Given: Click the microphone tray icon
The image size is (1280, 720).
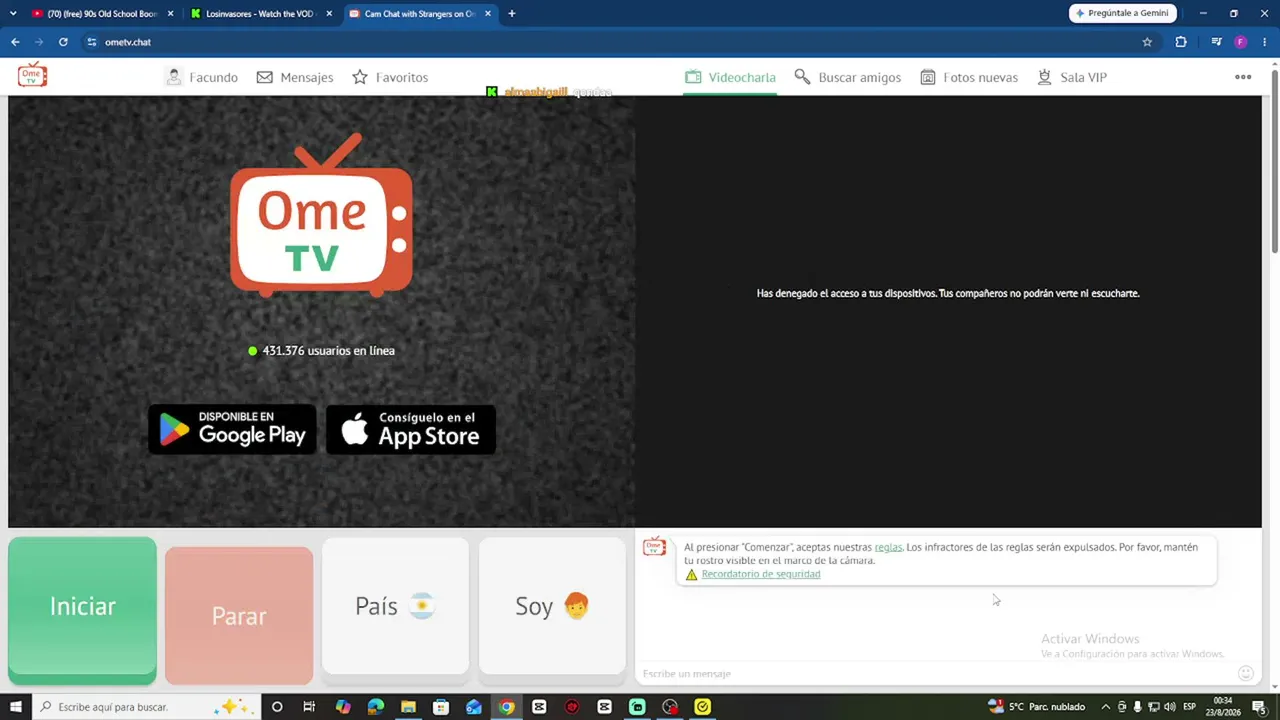Looking at the screenshot, I should pyautogui.click(x=1138, y=707).
